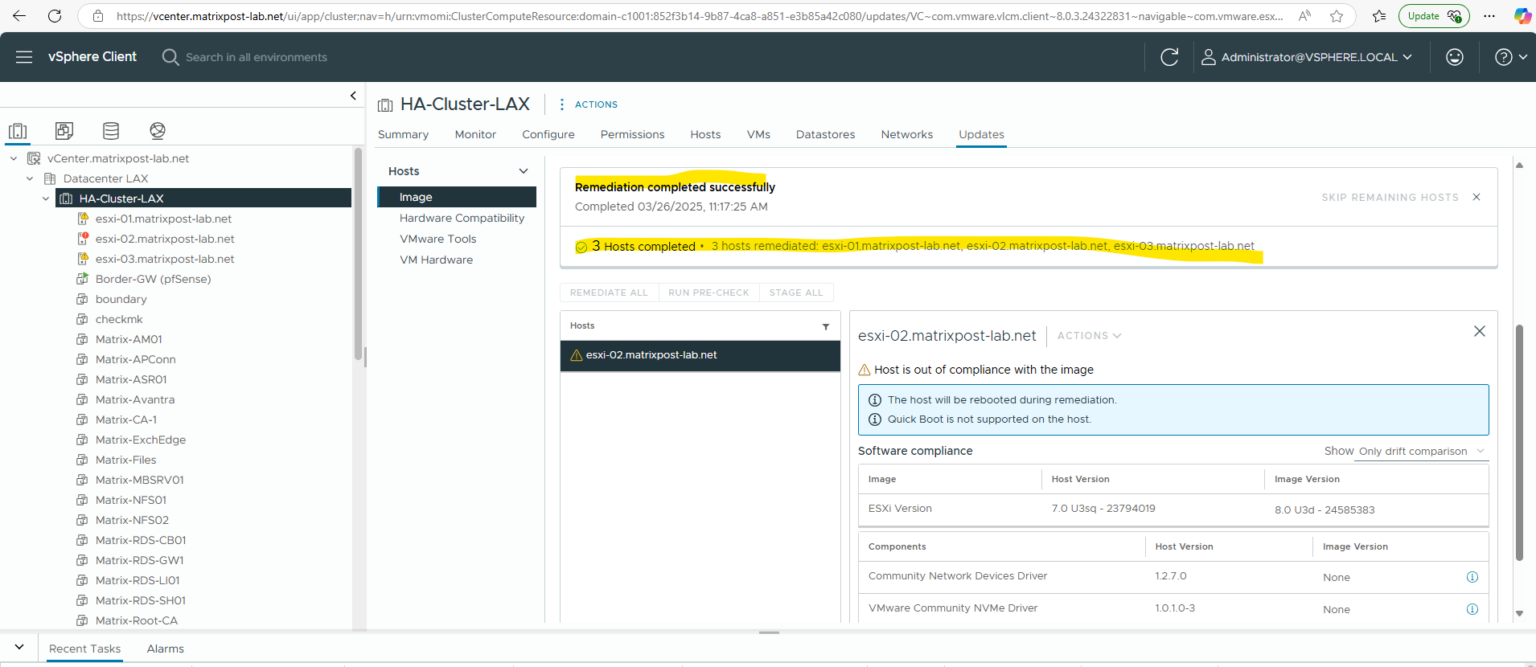Open the hamburger navigation menu
Screen dimensions: 1536x667
point(24,57)
